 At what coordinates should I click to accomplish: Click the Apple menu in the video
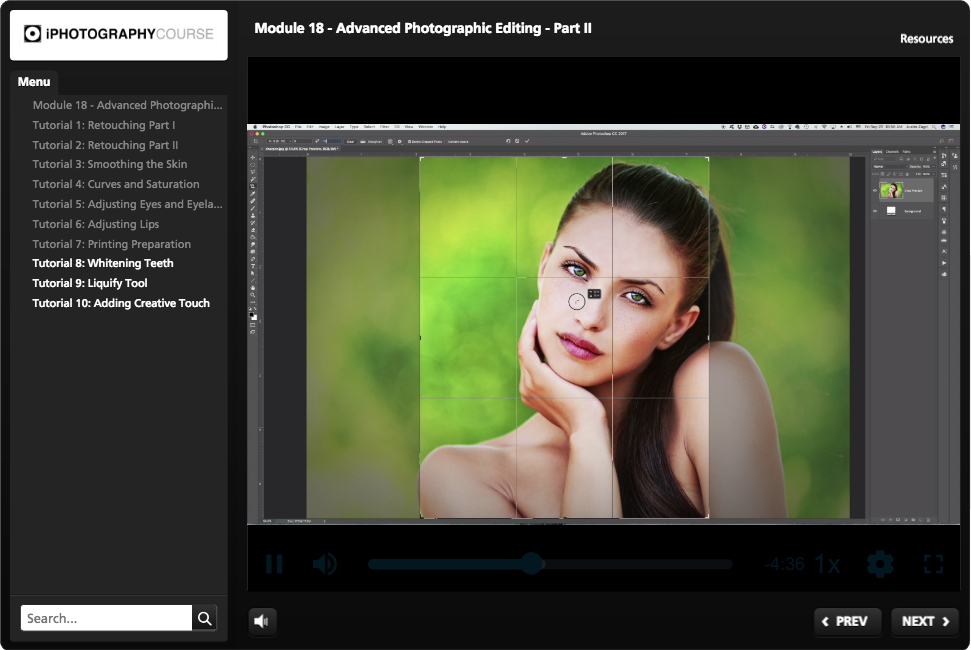coord(255,127)
